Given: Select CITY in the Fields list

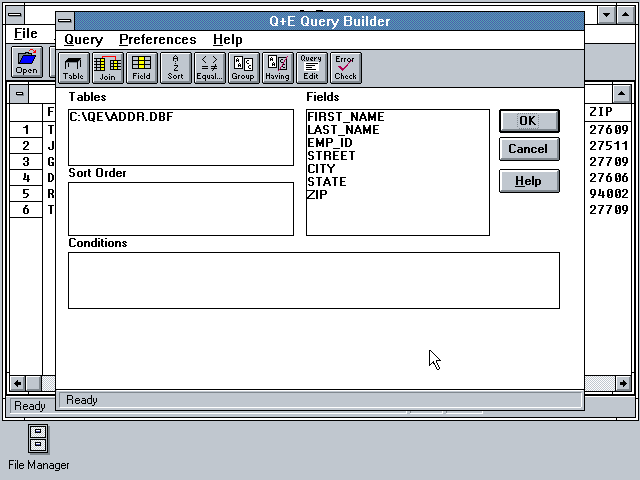Looking at the screenshot, I should click(x=398, y=169).
